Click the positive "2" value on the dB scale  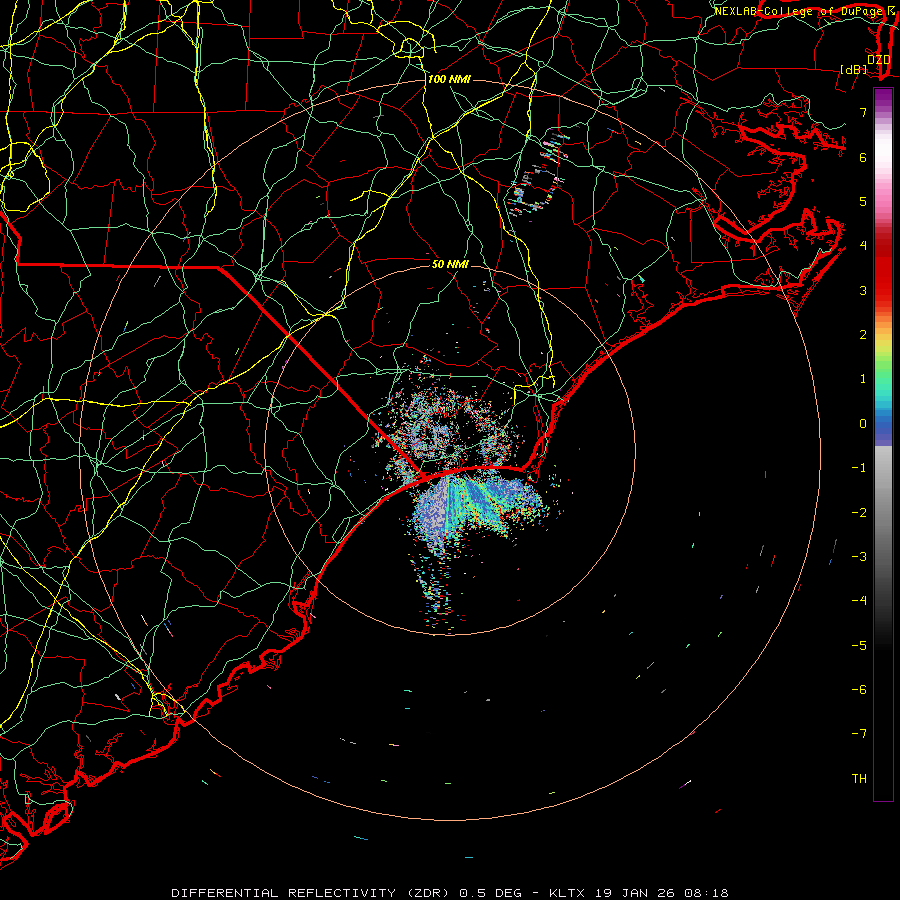point(863,335)
